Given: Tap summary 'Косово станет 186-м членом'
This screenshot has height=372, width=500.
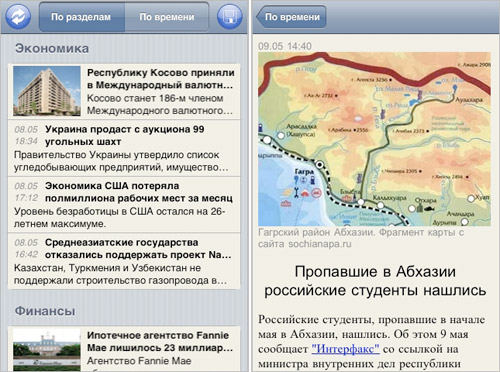Looking at the screenshot, I should coord(160,104).
